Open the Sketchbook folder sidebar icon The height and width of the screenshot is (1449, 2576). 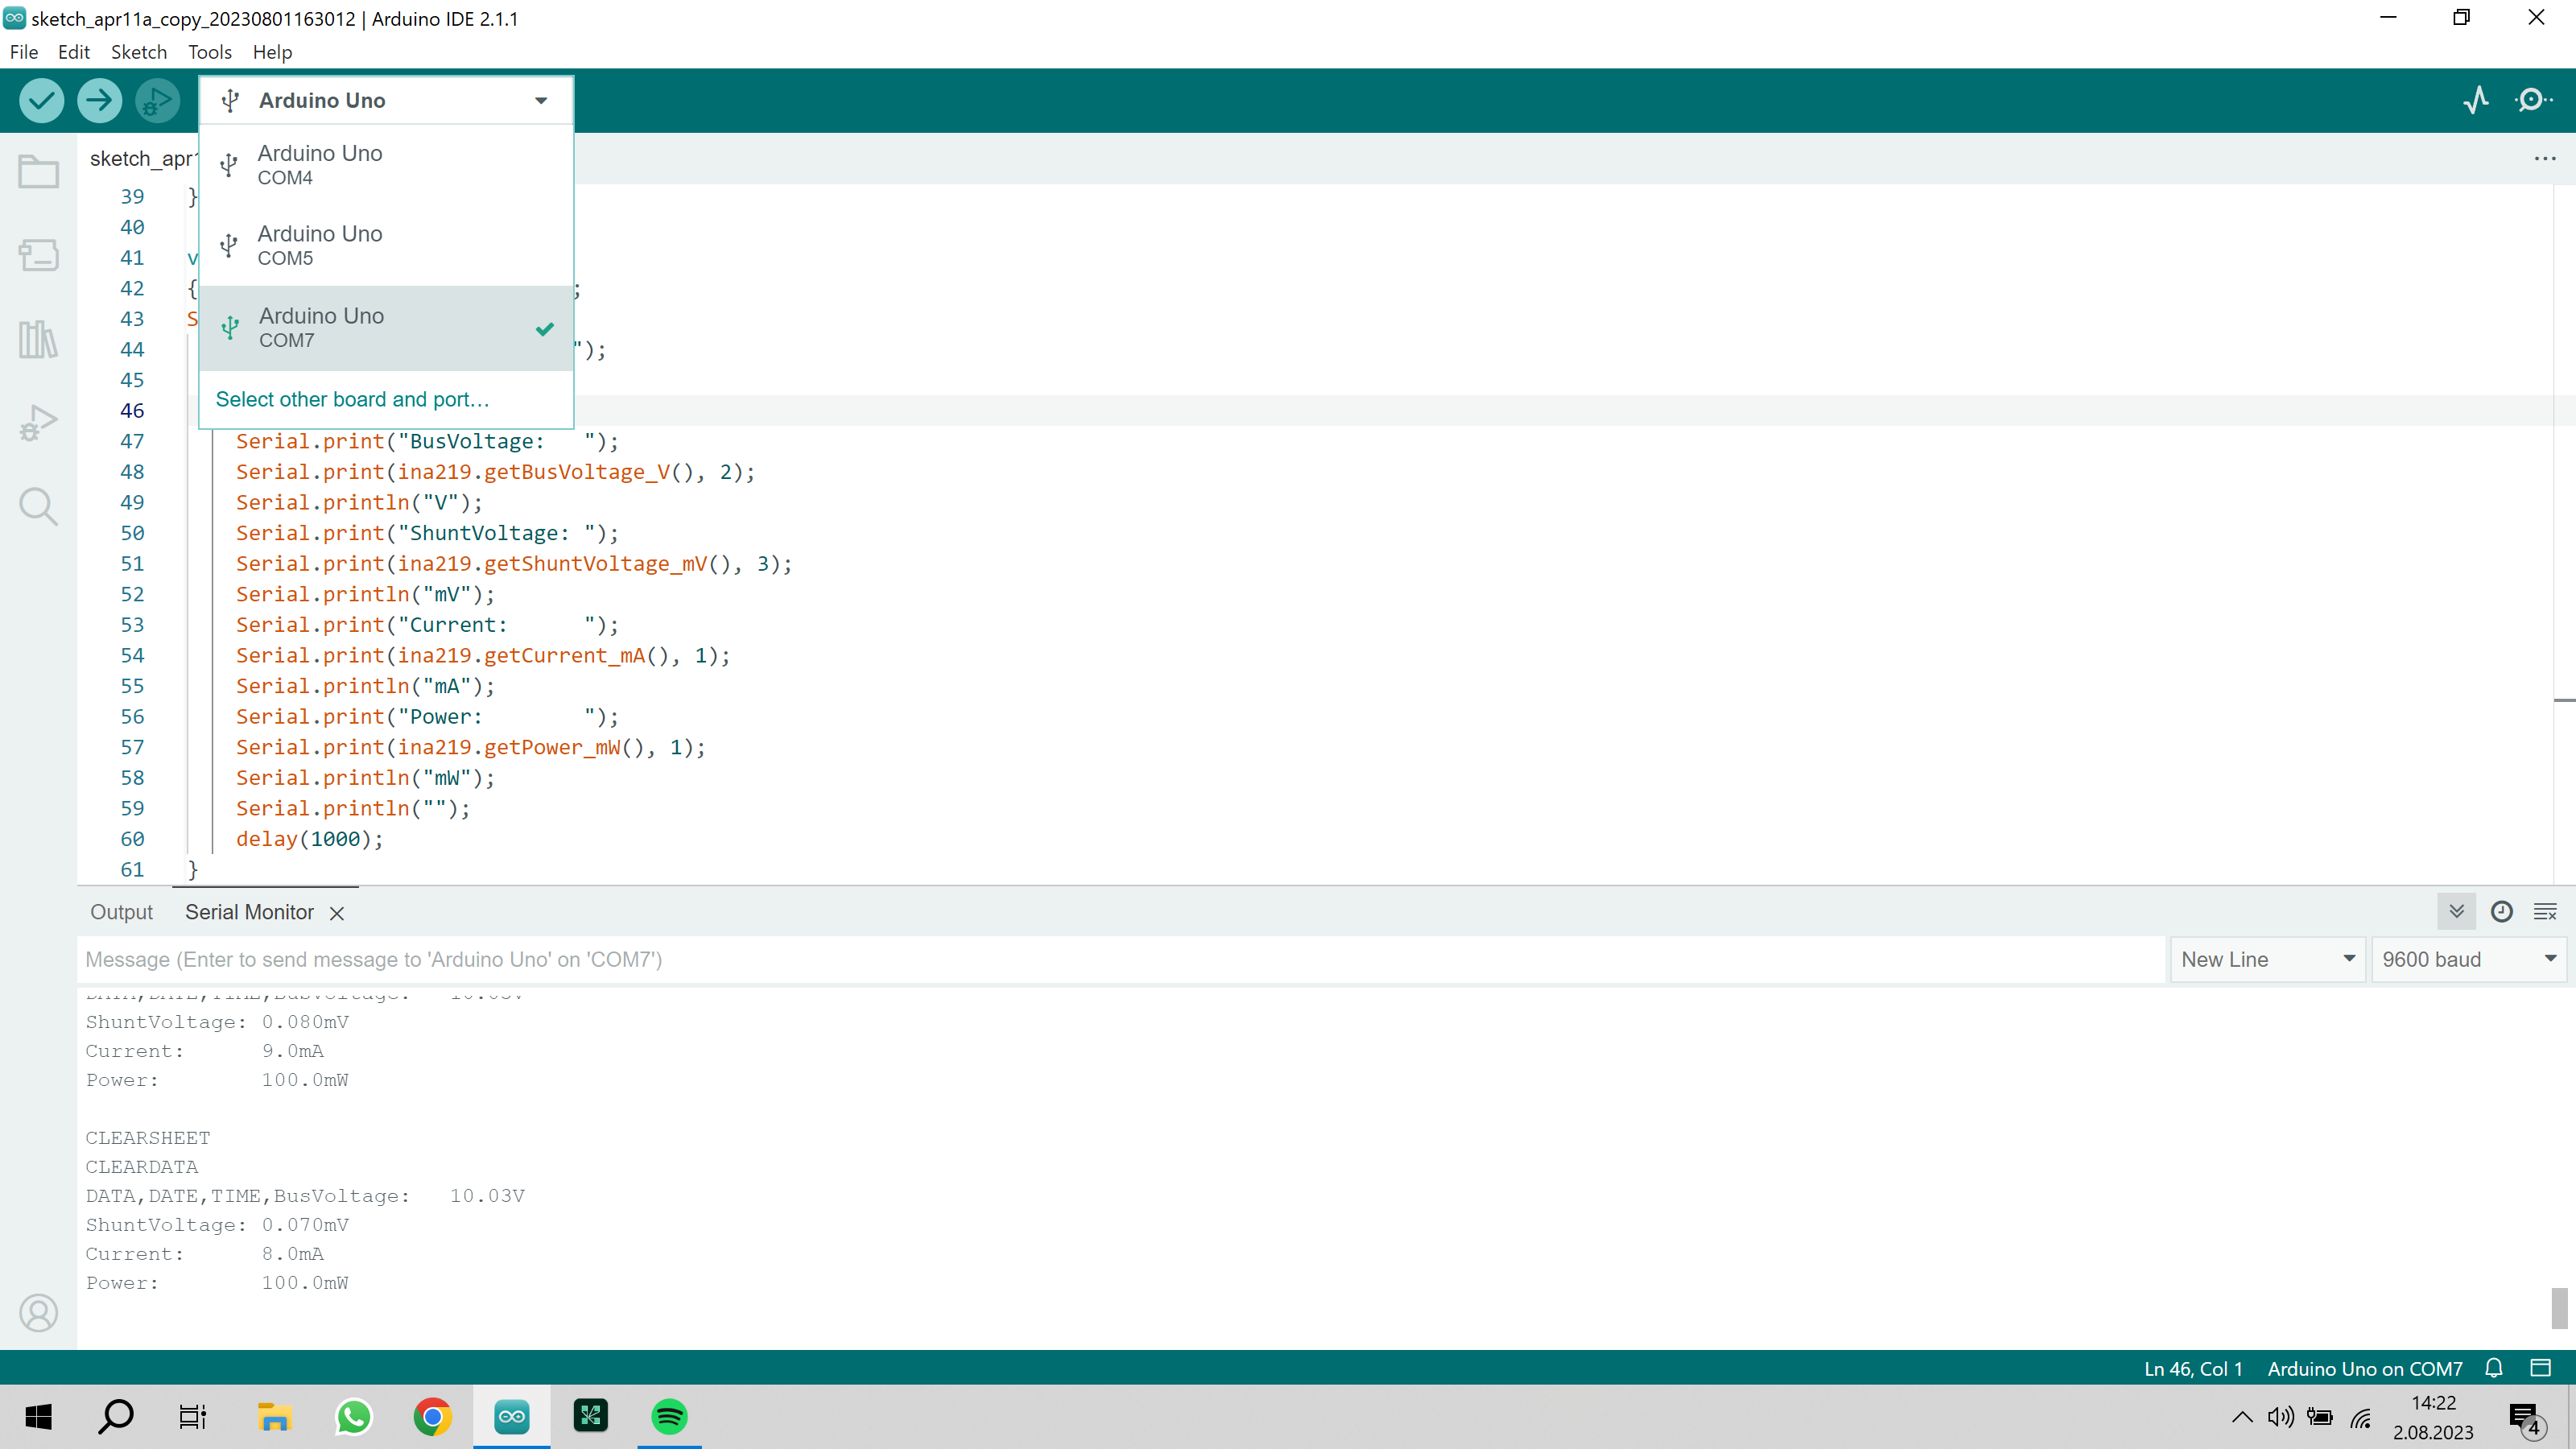pos(38,171)
